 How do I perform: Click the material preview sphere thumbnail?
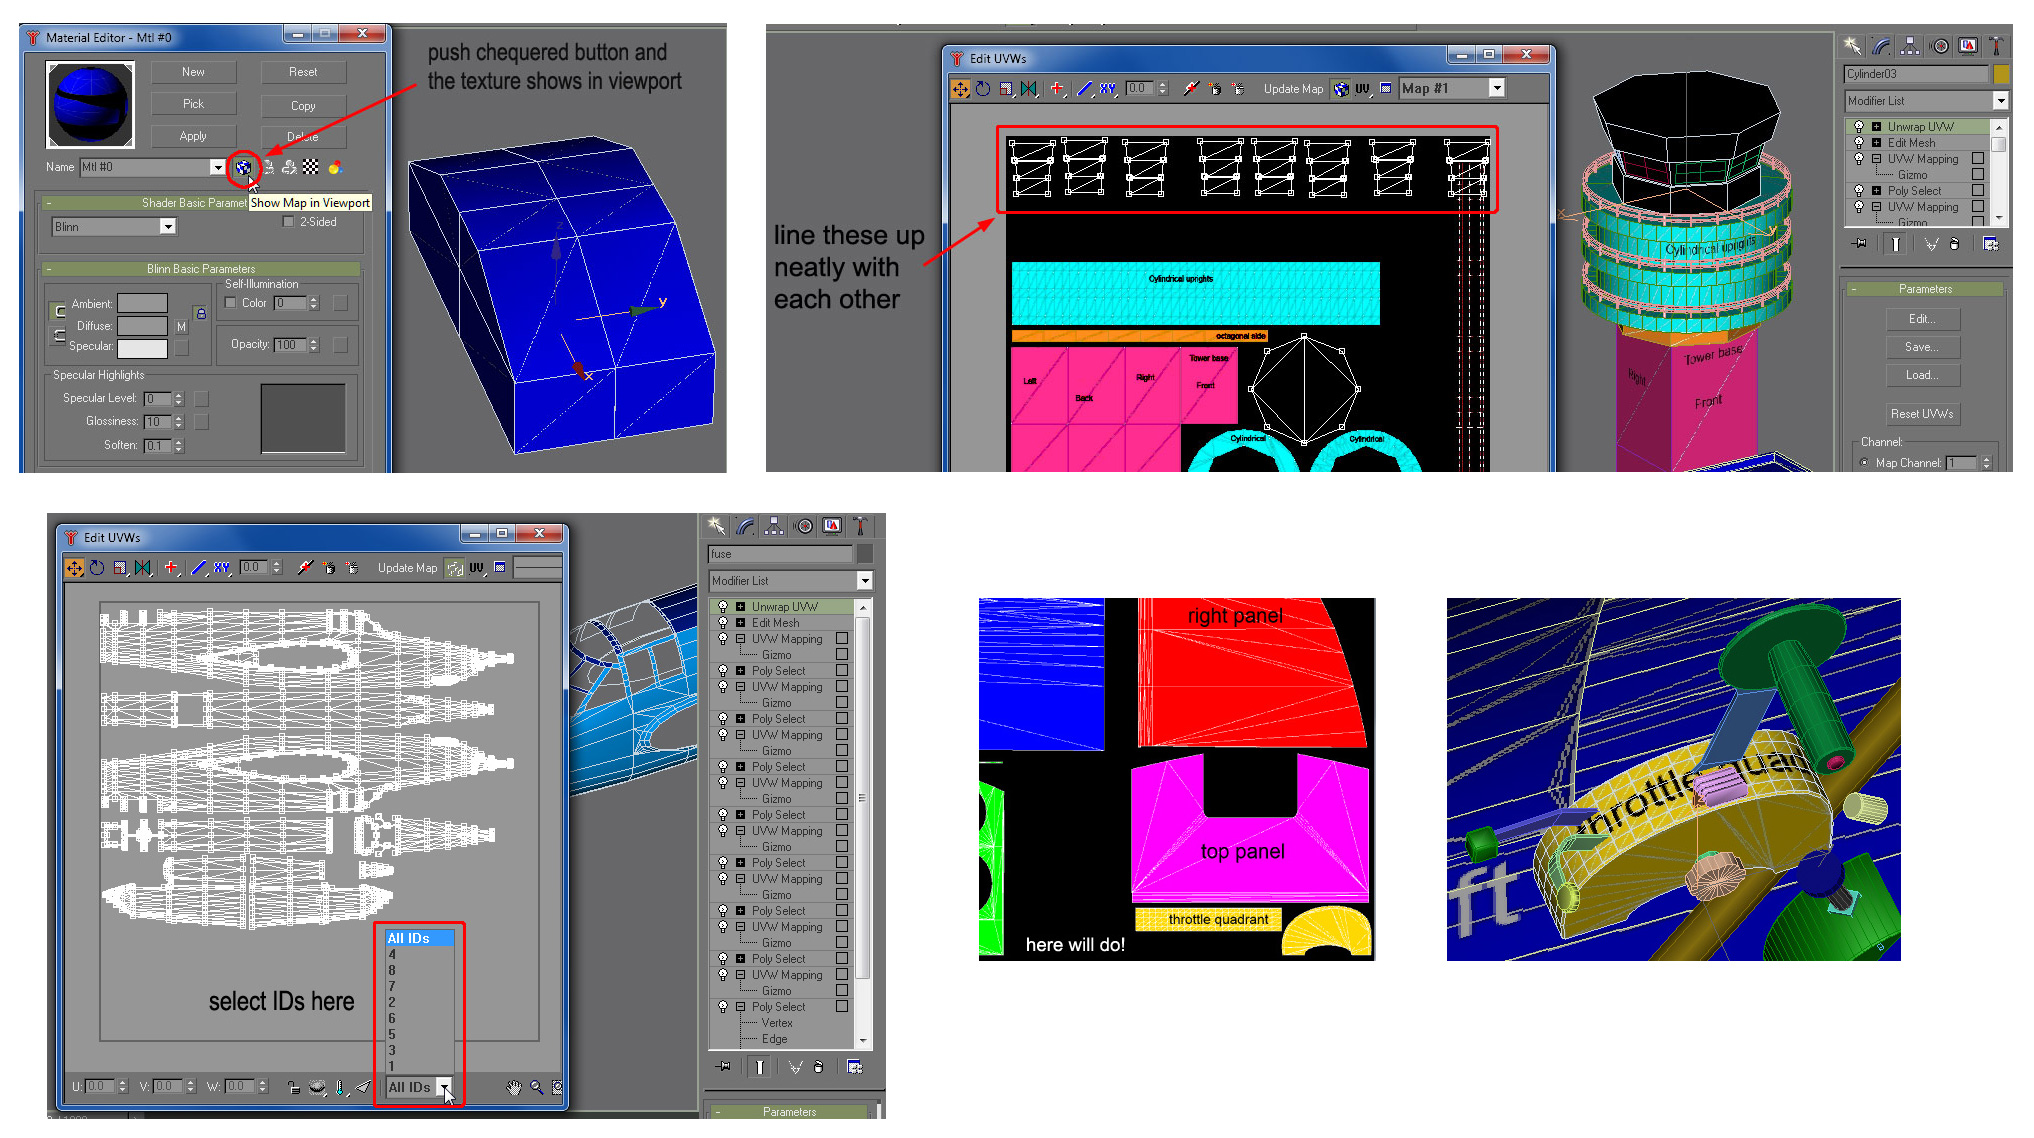tap(90, 105)
